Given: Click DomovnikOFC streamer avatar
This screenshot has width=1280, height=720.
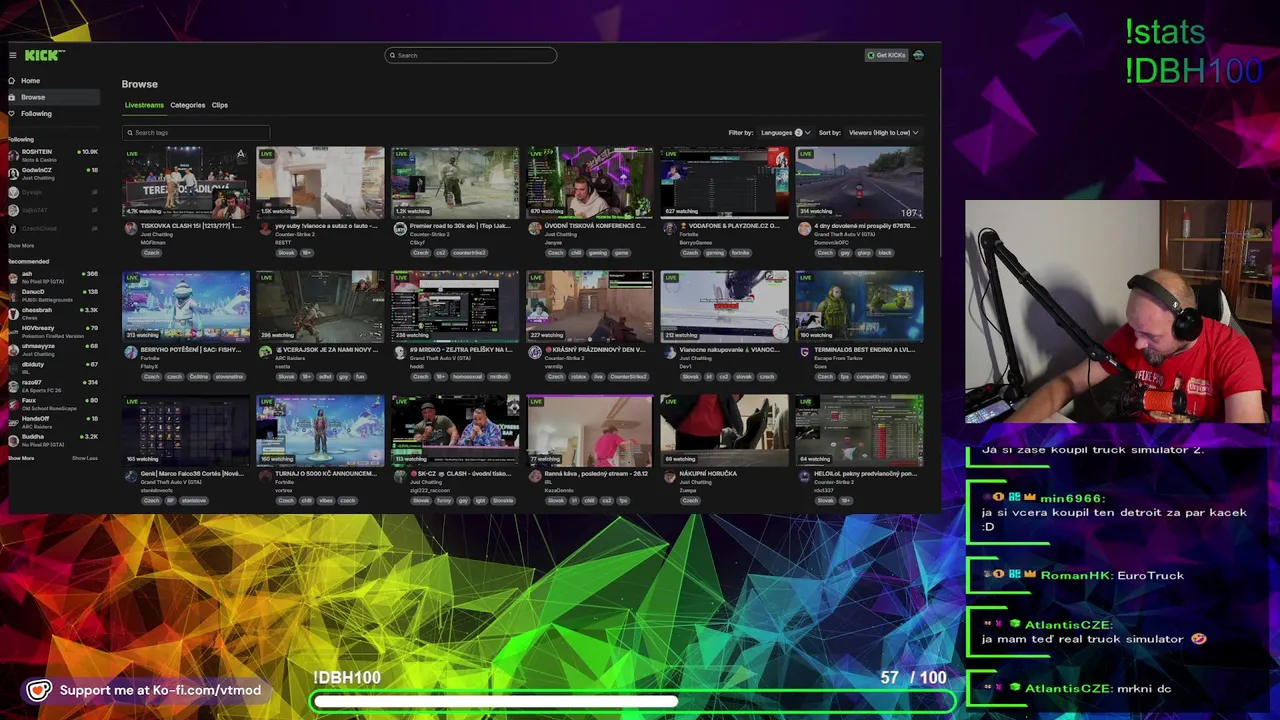Looking at the screenshot, I should pyautogui.click(x=804, y=229).
